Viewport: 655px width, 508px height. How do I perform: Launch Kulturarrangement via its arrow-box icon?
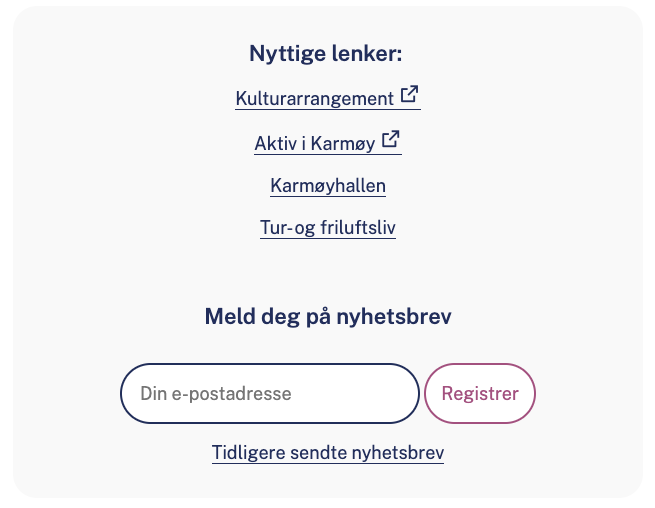[409, 96]
